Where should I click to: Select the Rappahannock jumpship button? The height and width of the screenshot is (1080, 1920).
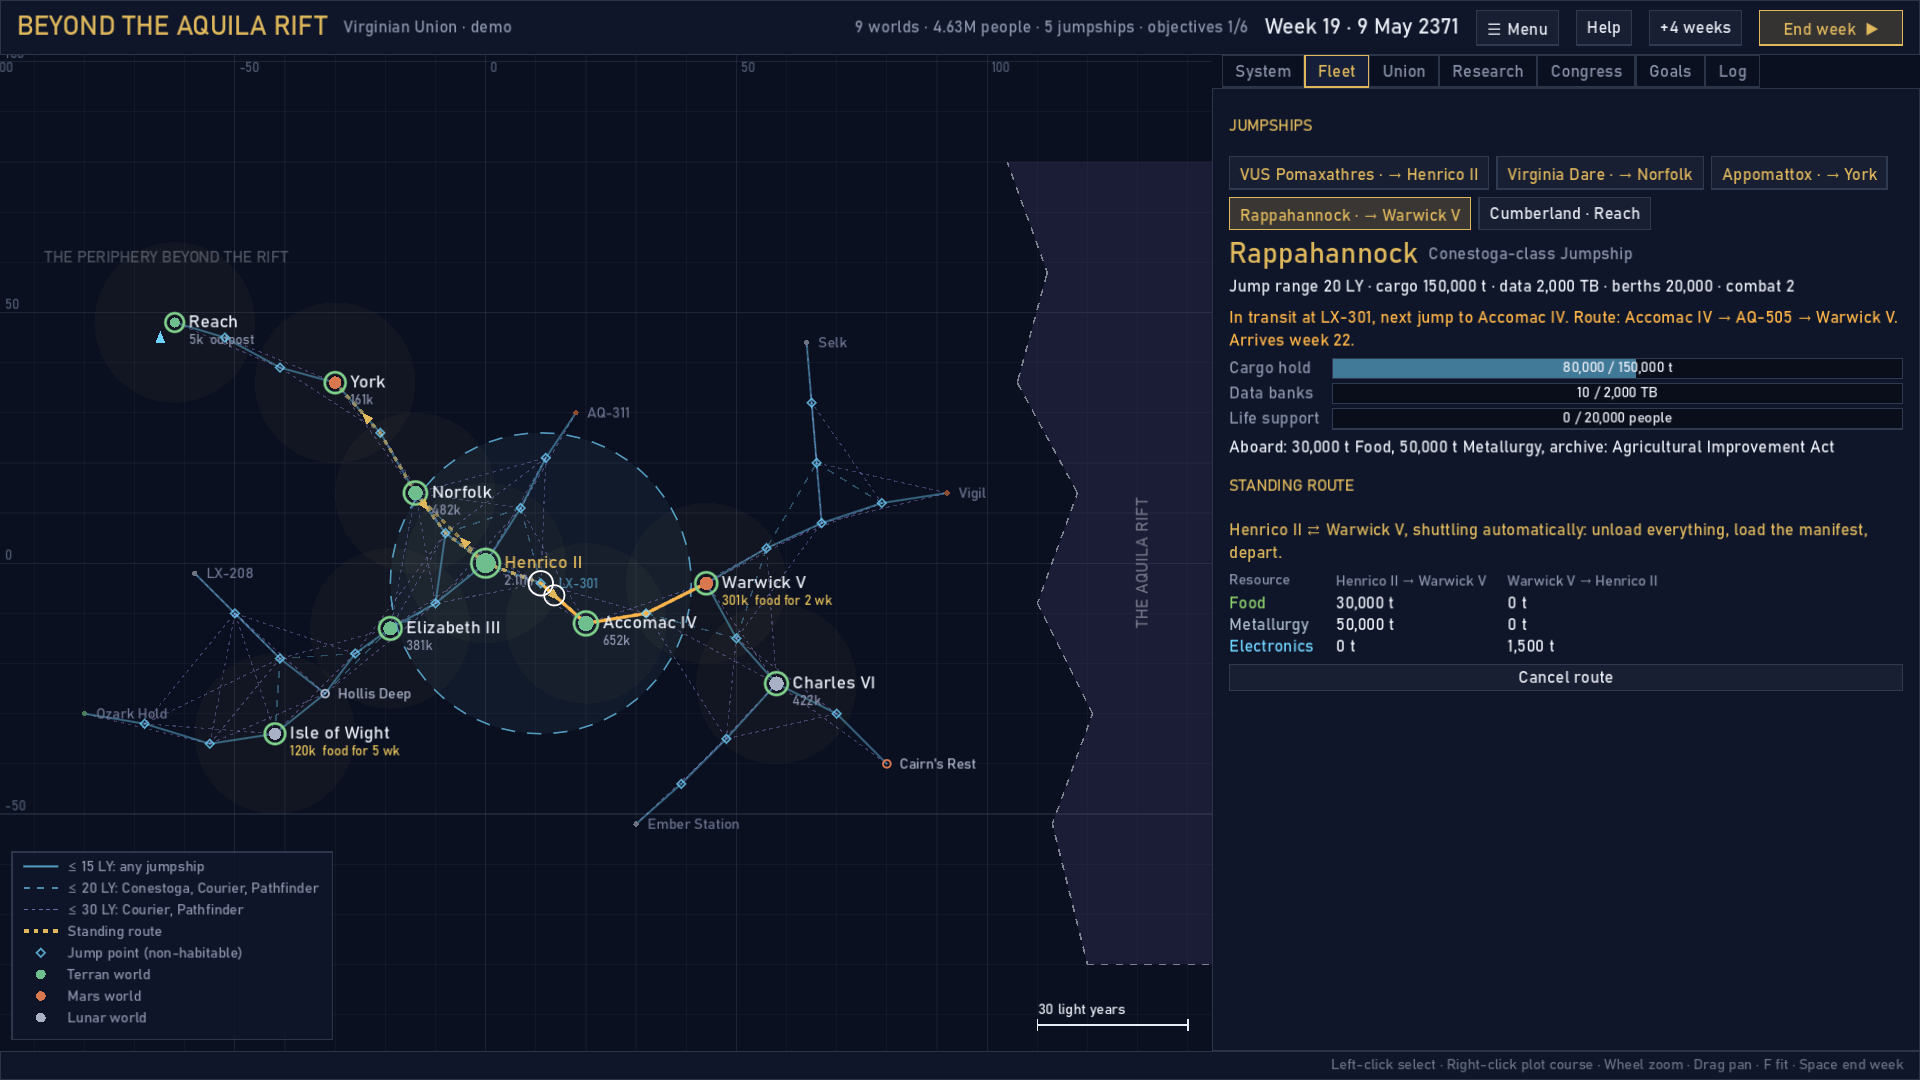[1349, 214]
